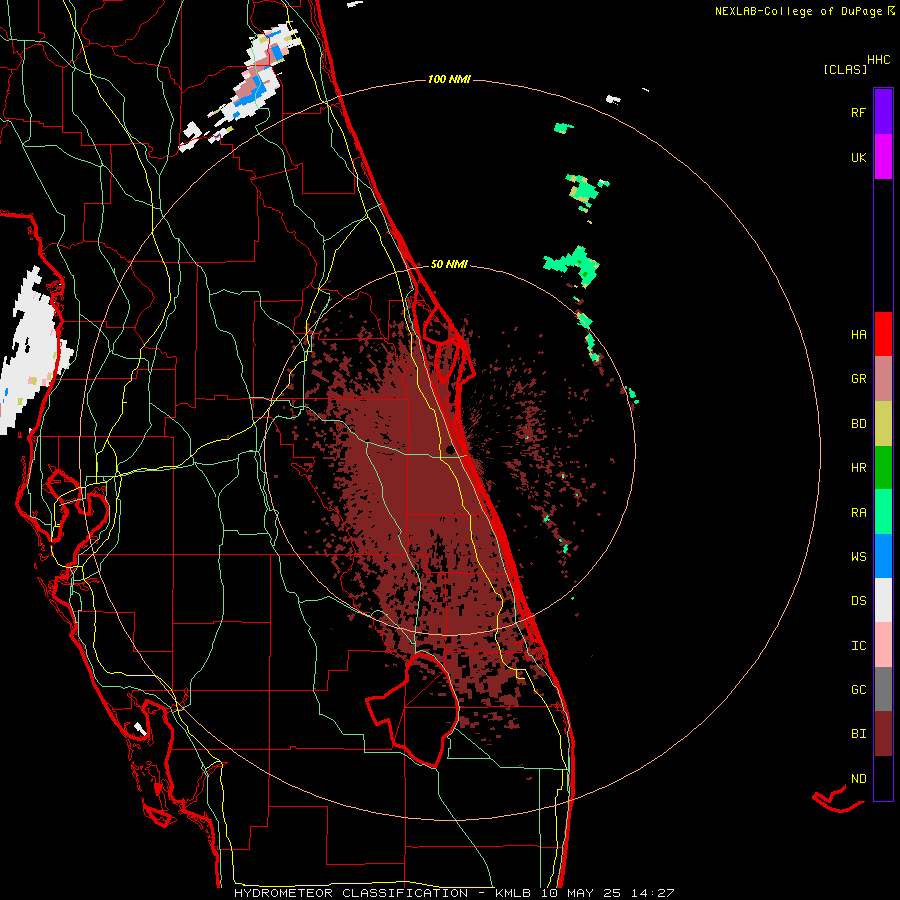Click the 'HA' legend label
900x900 pixels.
point(858,335)
